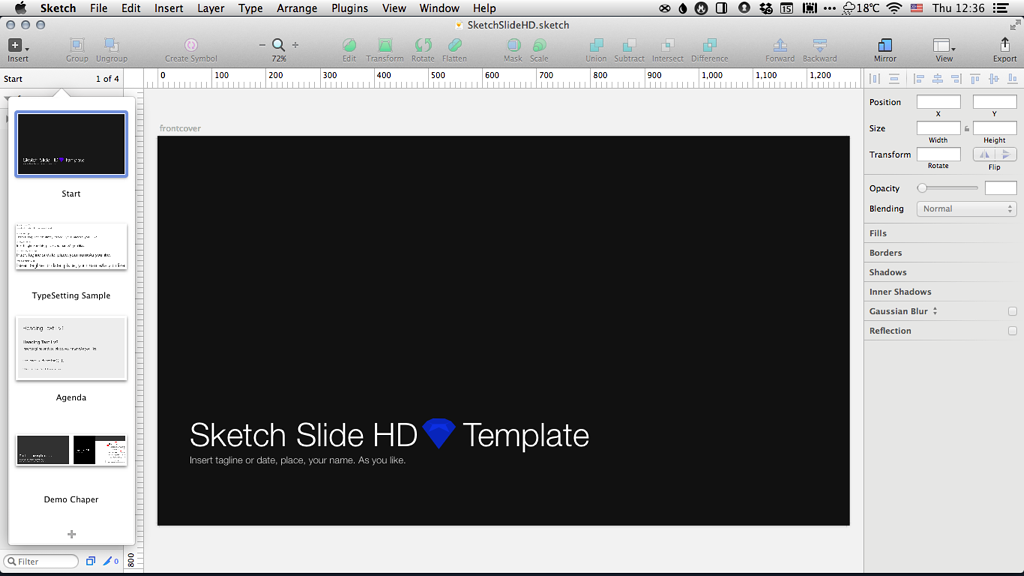Open the Insert menu
This screenshot has width=1024, height=576.
168,8
